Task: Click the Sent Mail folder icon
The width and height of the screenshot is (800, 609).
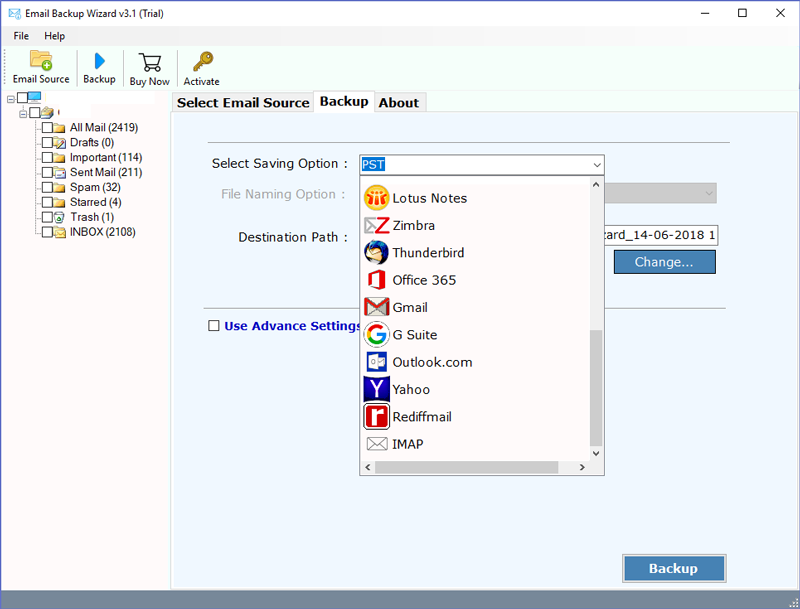Action: point(60,172)
